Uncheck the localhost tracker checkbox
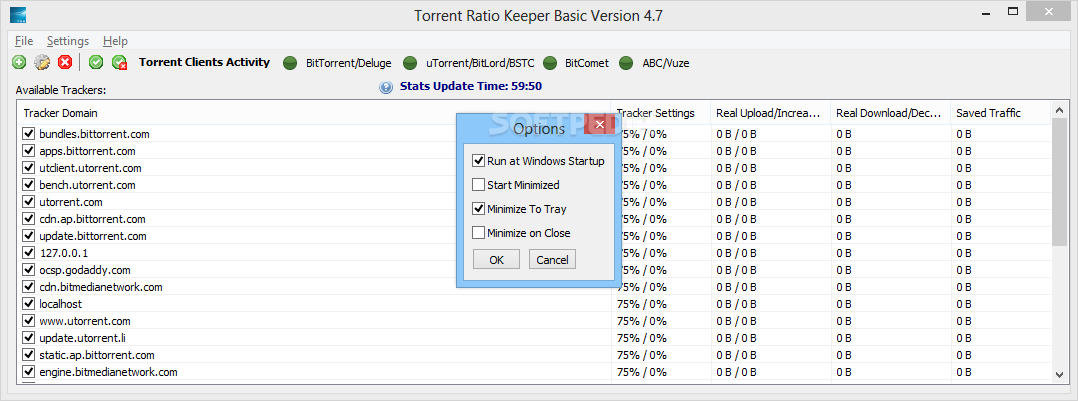 pyautogui.click(x=29, y=303)
